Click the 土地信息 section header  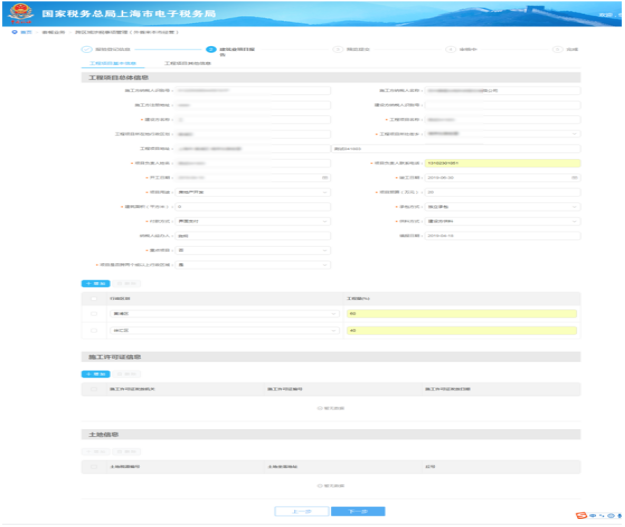point(331,434)
